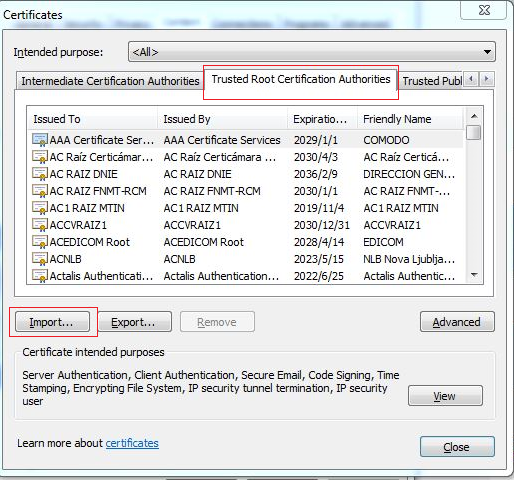Click expiration date 2022/6/25
Image resolution: width=514 pixels, height=480 pixels.
[x=319, y=276]
